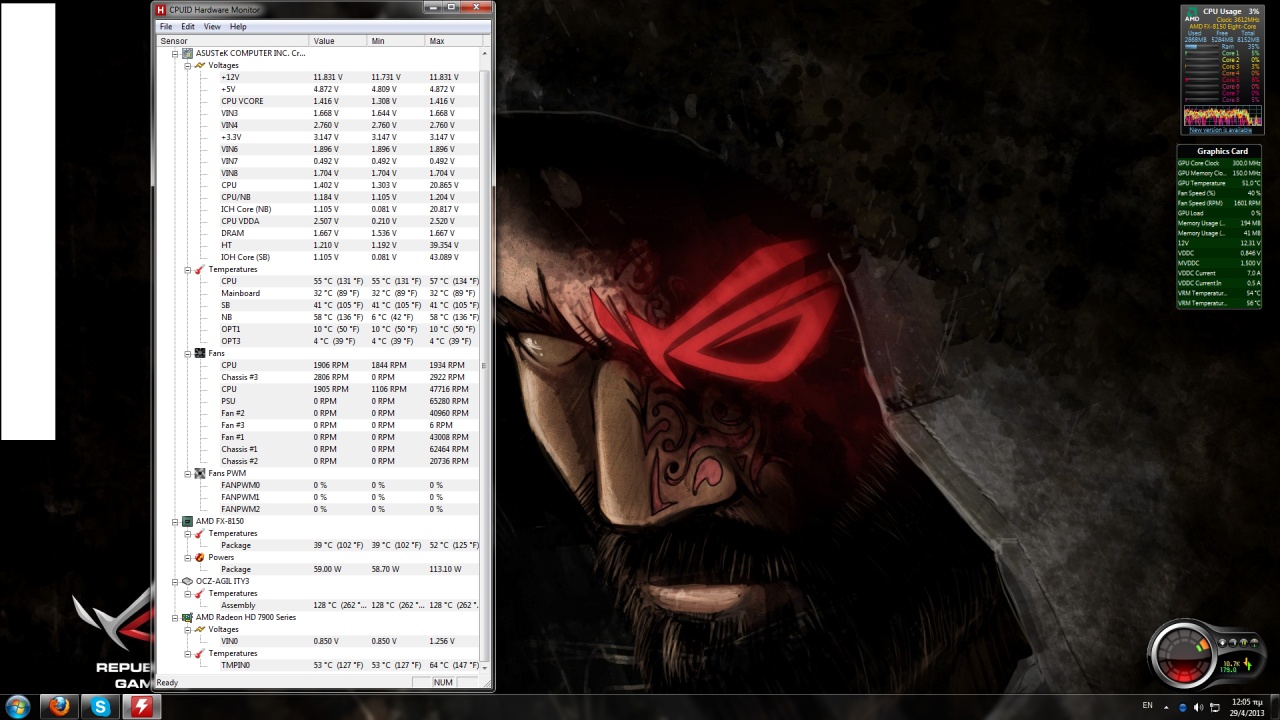Click the scrollbar up arrow in HWMonitor

[x=485, y=52]
